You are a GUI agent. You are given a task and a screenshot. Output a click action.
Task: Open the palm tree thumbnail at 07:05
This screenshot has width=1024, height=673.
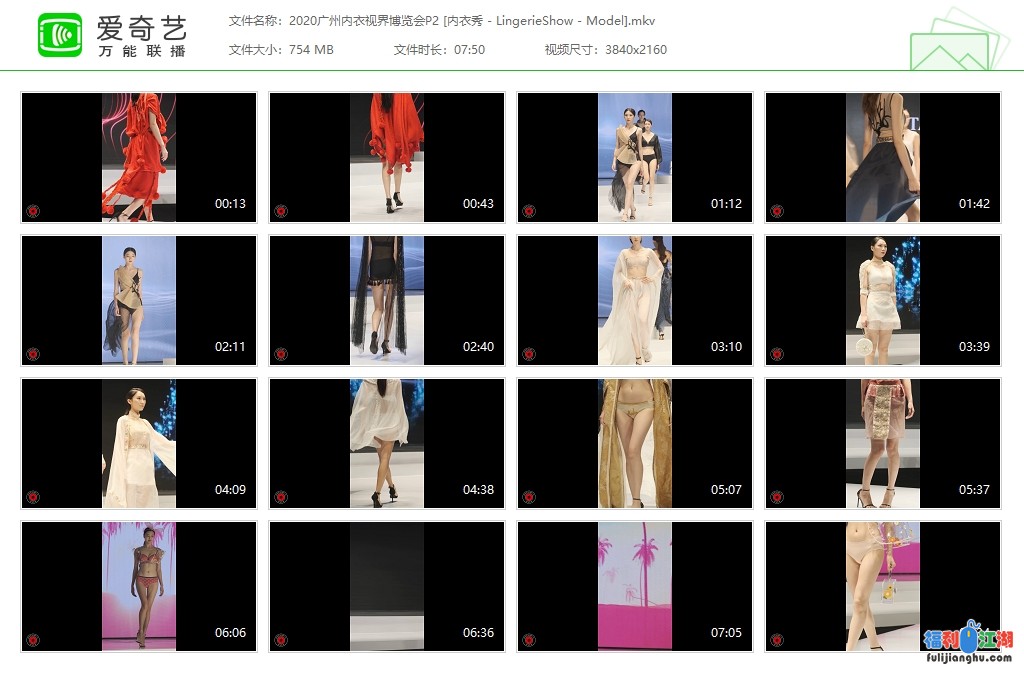point(635,586)
